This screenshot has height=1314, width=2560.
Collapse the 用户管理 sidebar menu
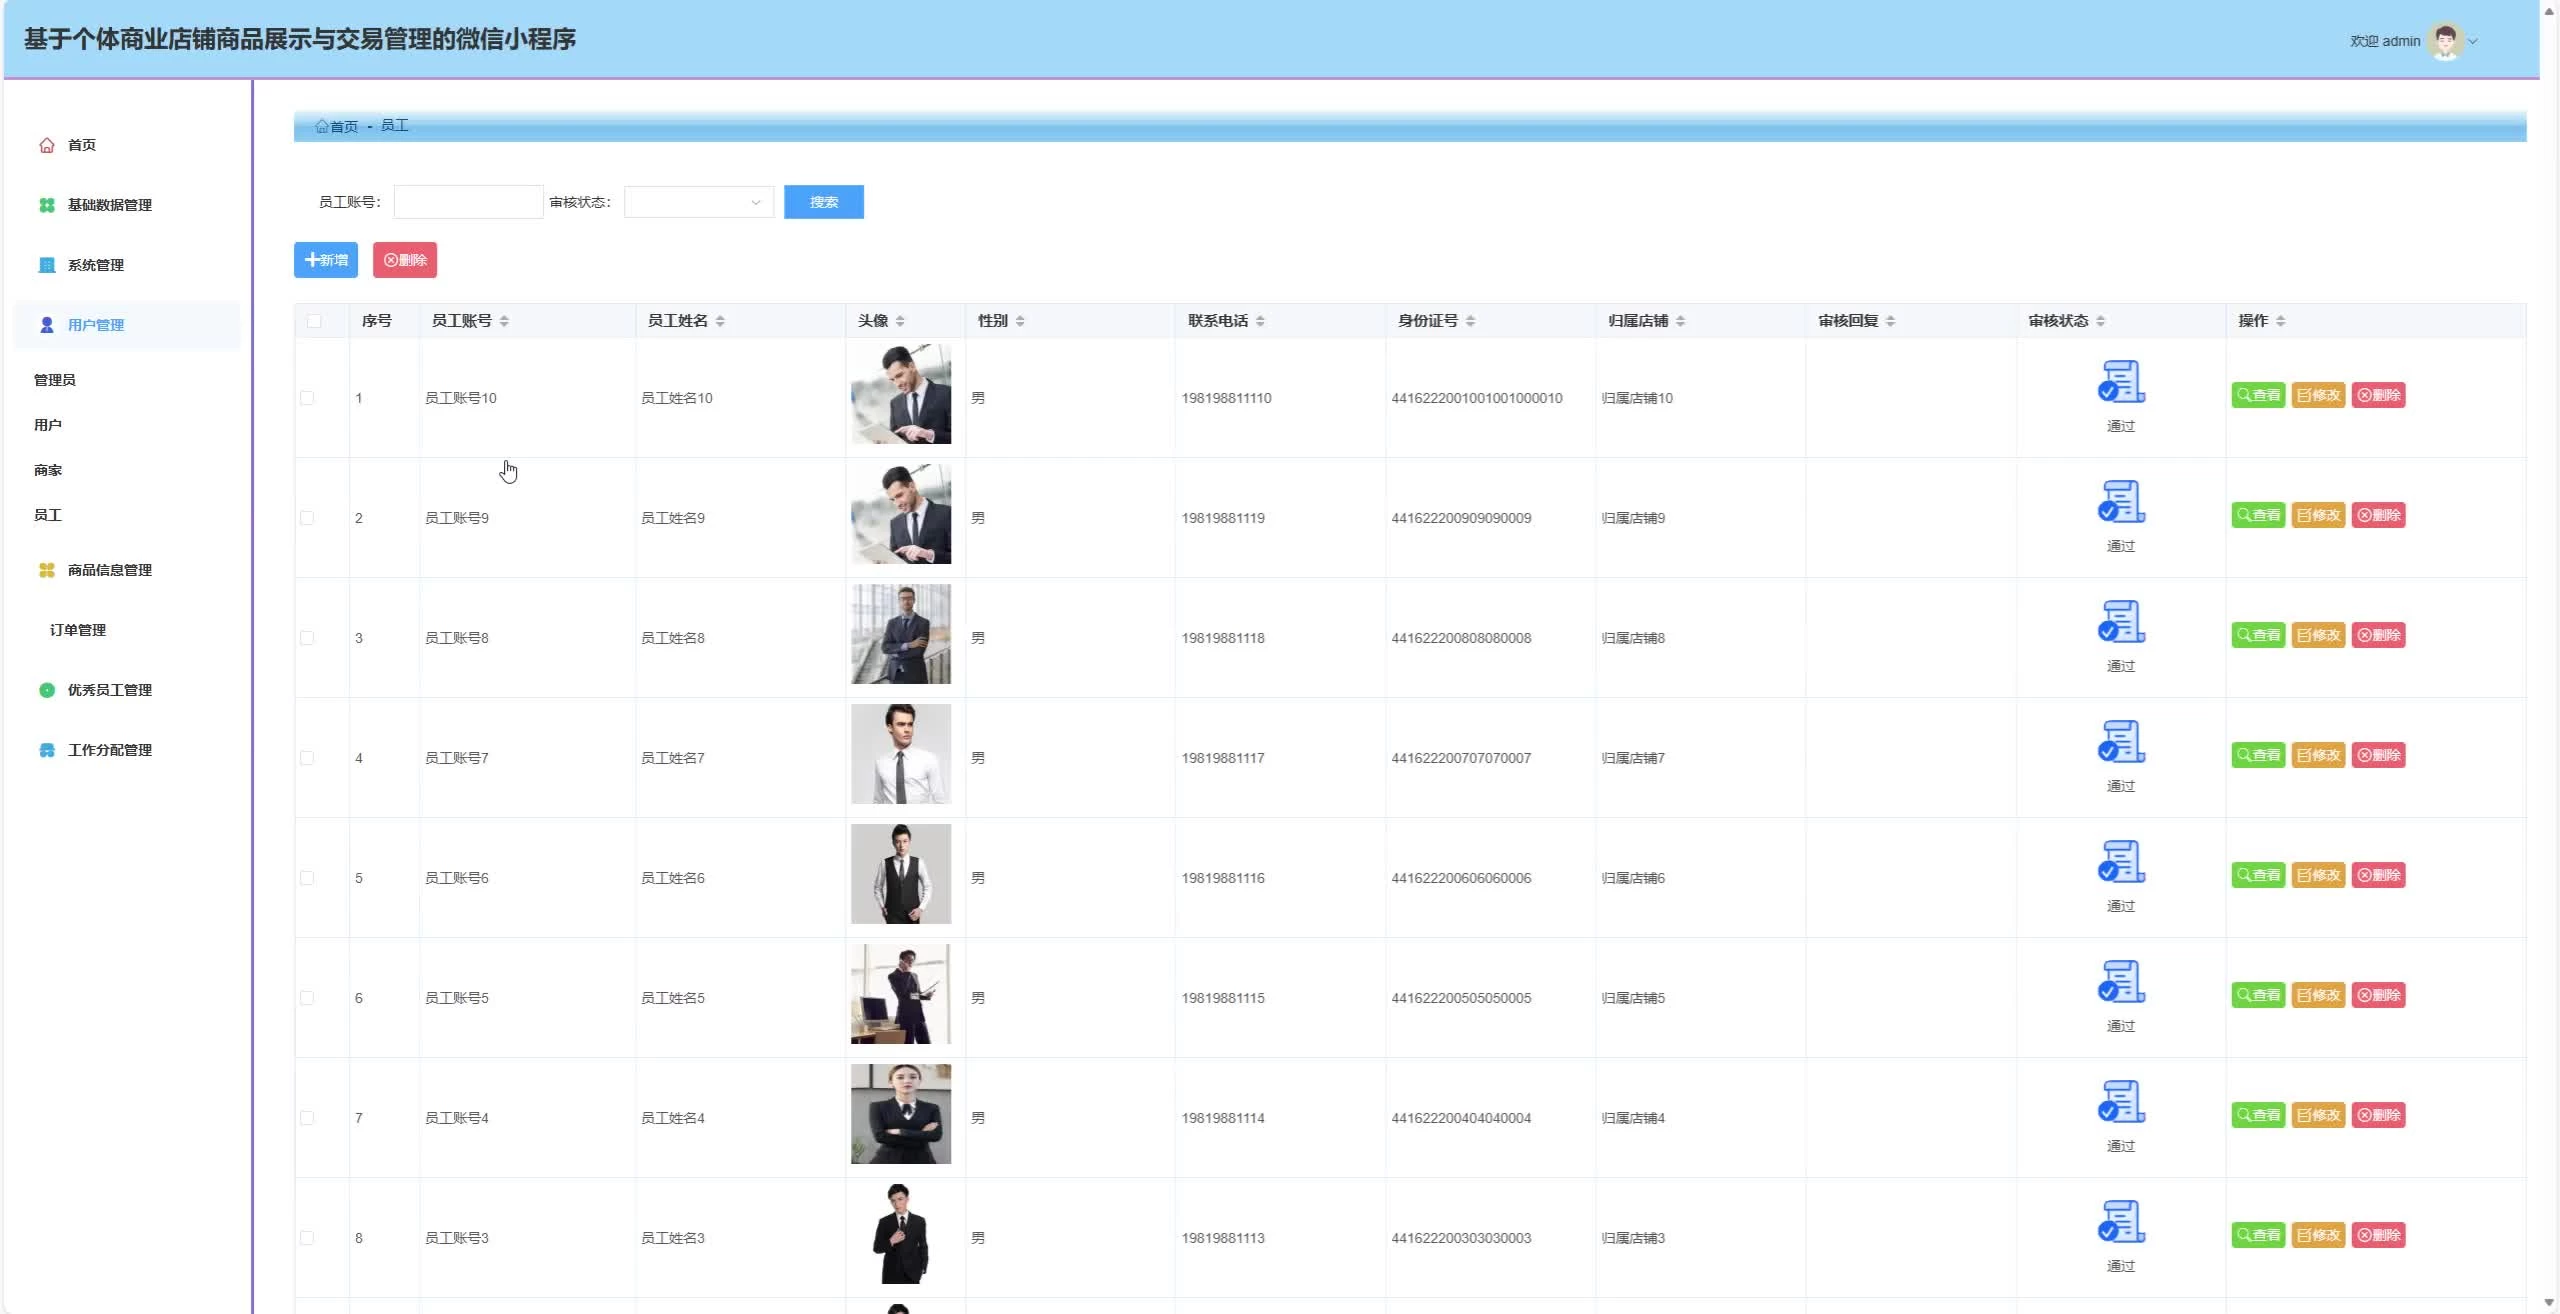96,325
